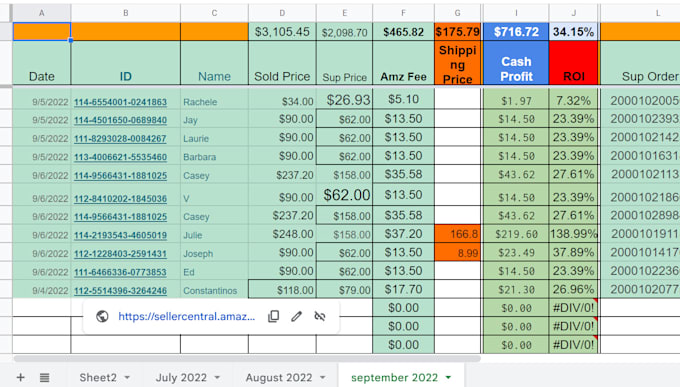This screenshot has width=680, height=387.
Task: Click the globe icon in link preview
Action: [102, 316]
